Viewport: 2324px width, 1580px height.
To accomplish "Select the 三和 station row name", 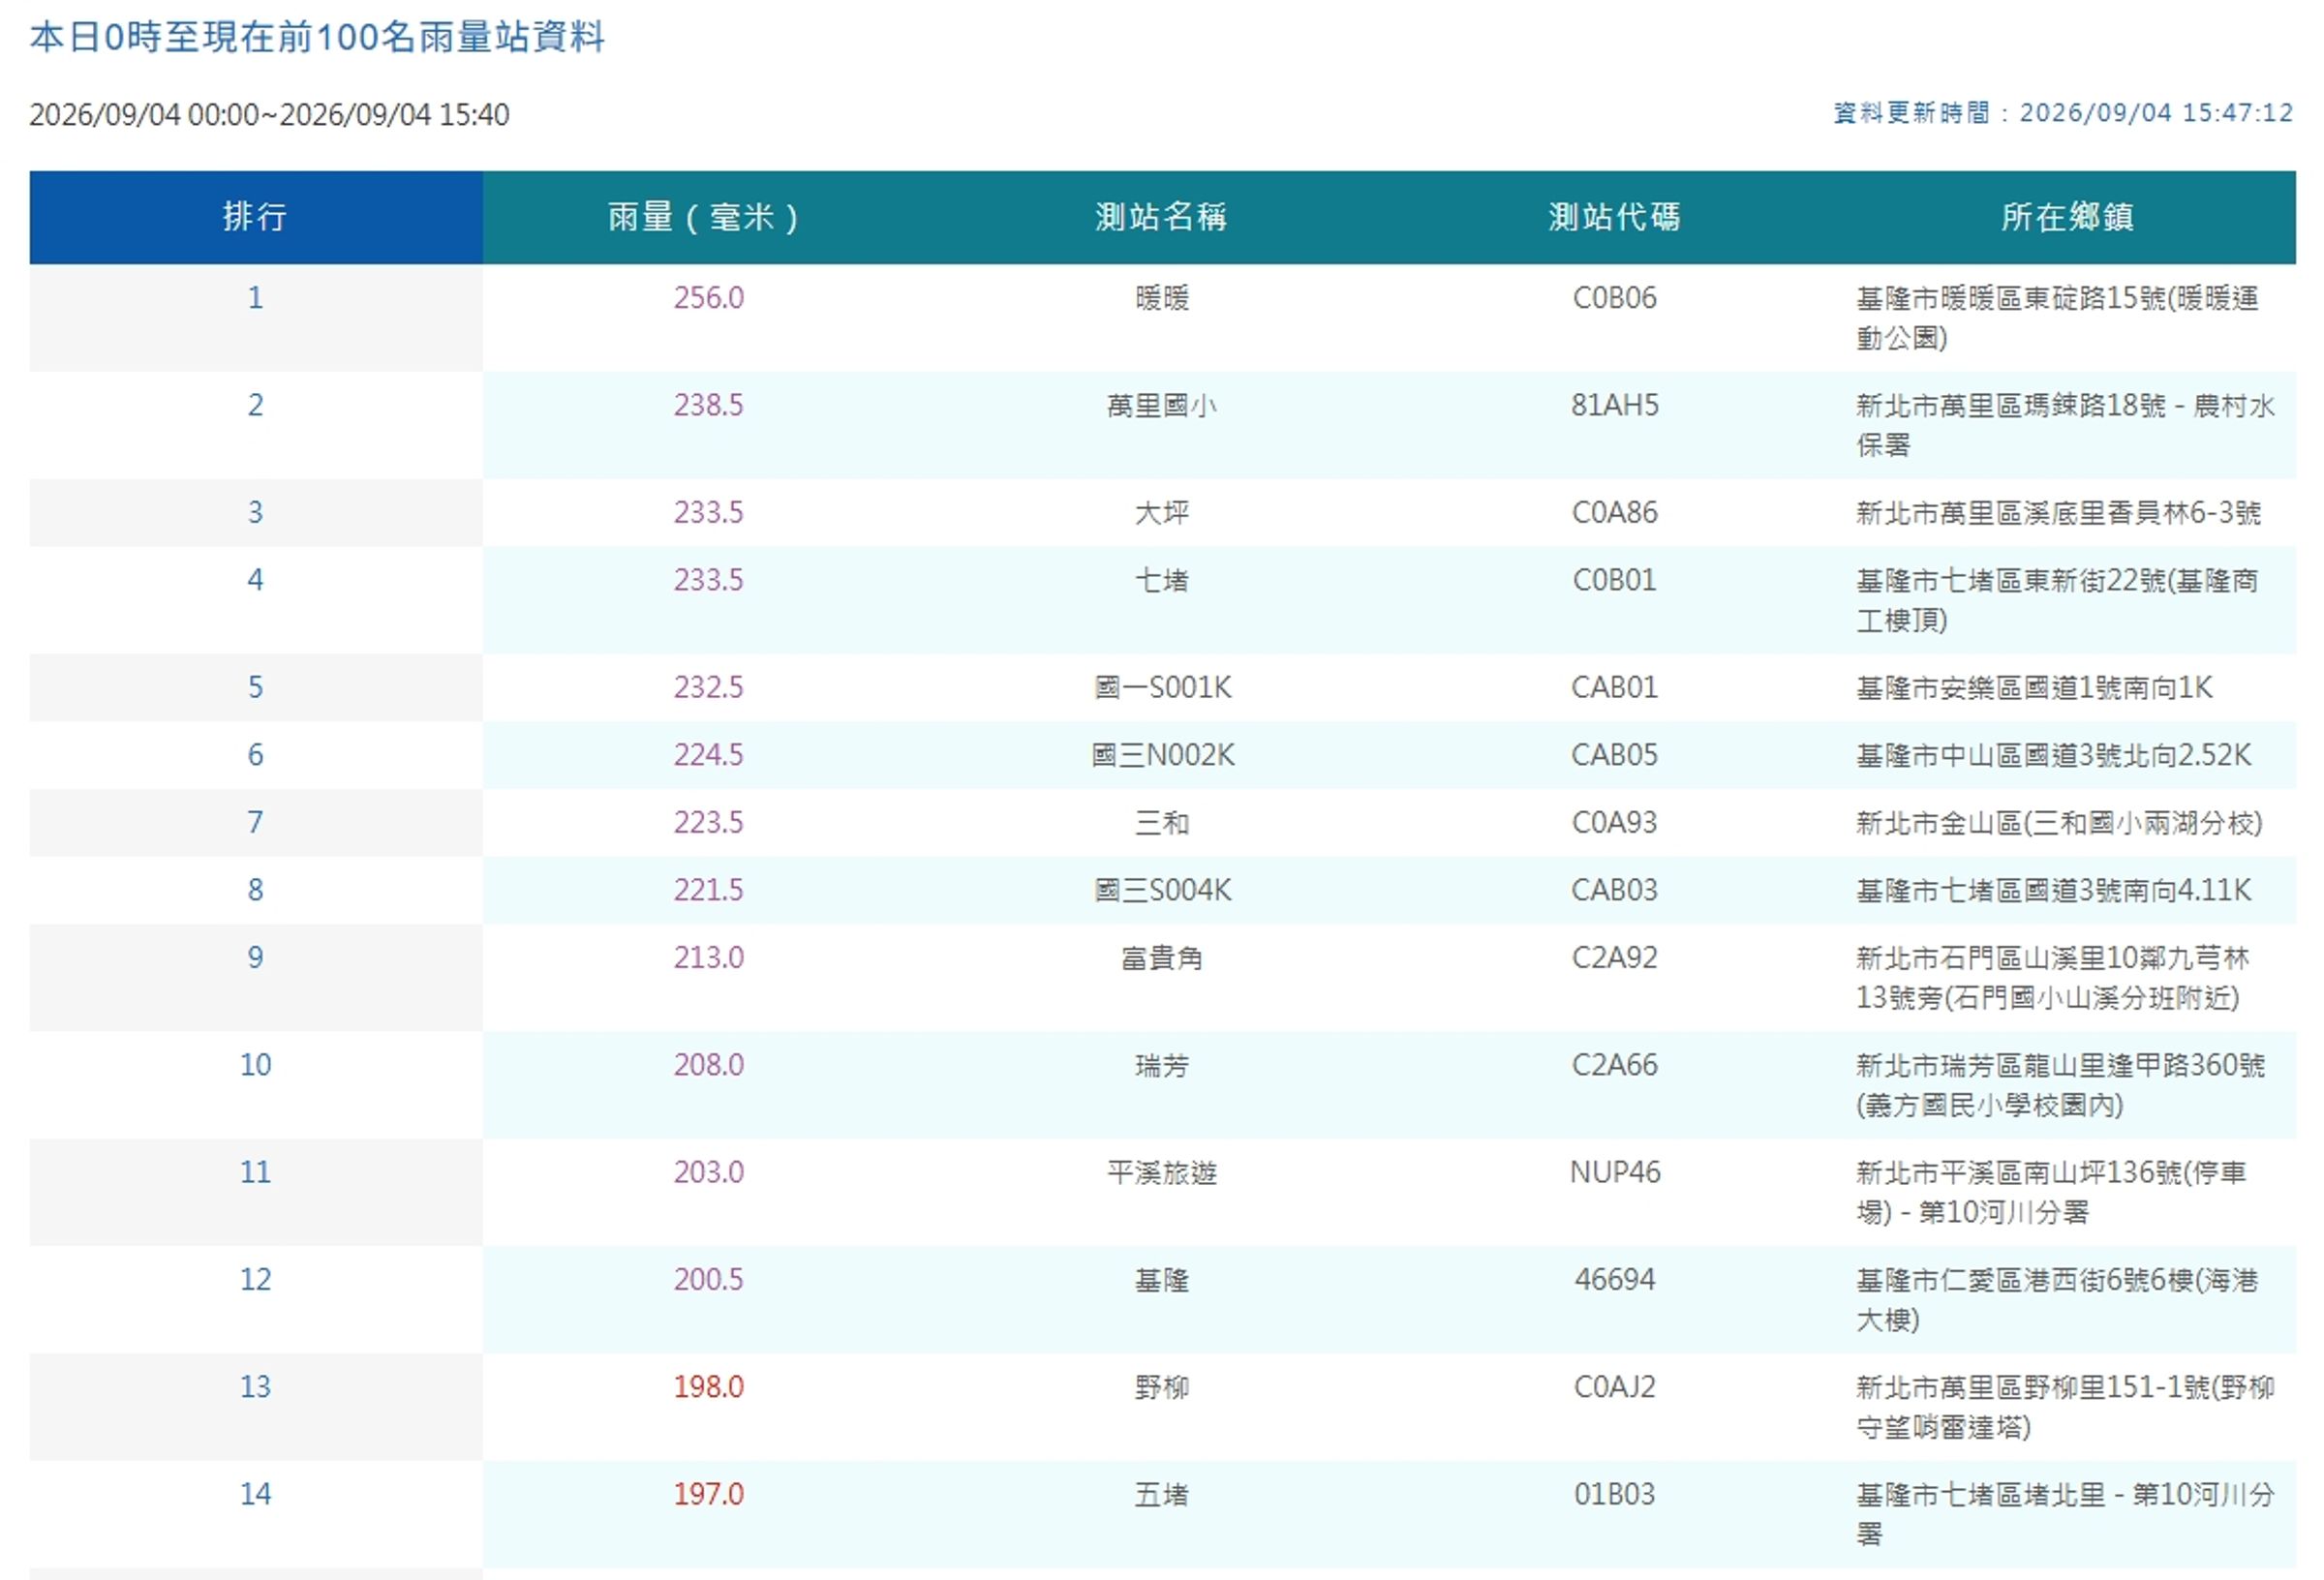I will (1161, 823).
